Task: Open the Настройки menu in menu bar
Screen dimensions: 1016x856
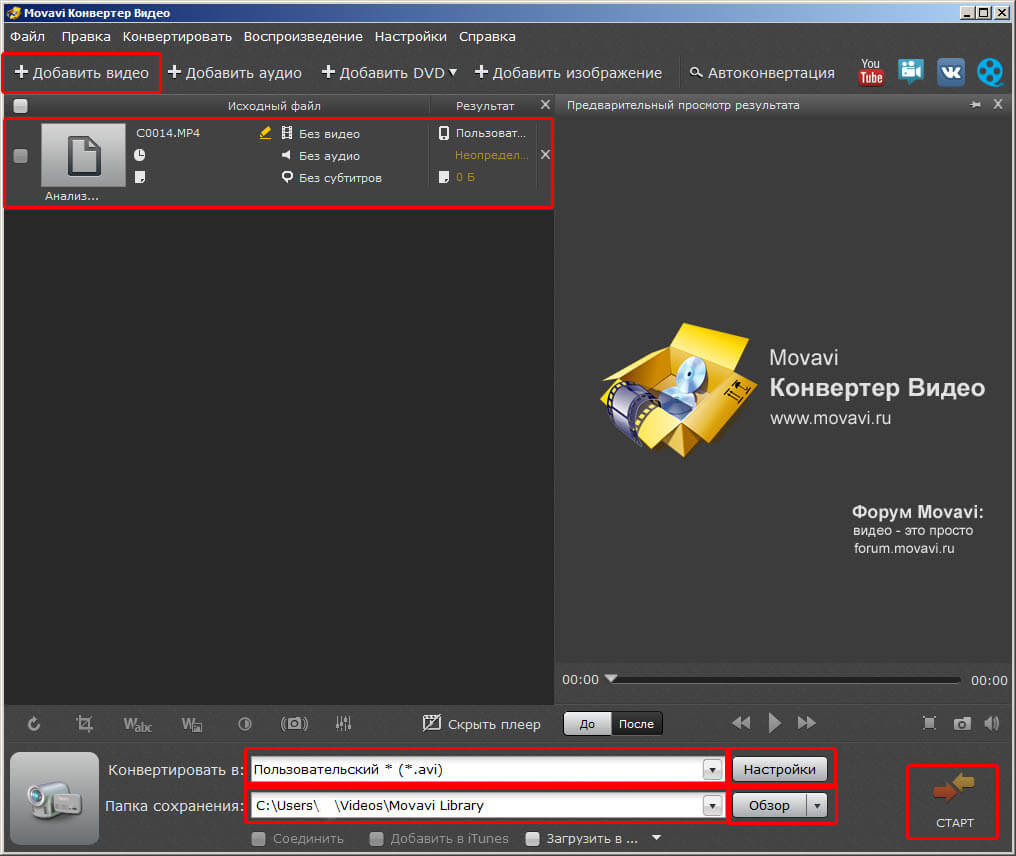Action: click(411, 36)
